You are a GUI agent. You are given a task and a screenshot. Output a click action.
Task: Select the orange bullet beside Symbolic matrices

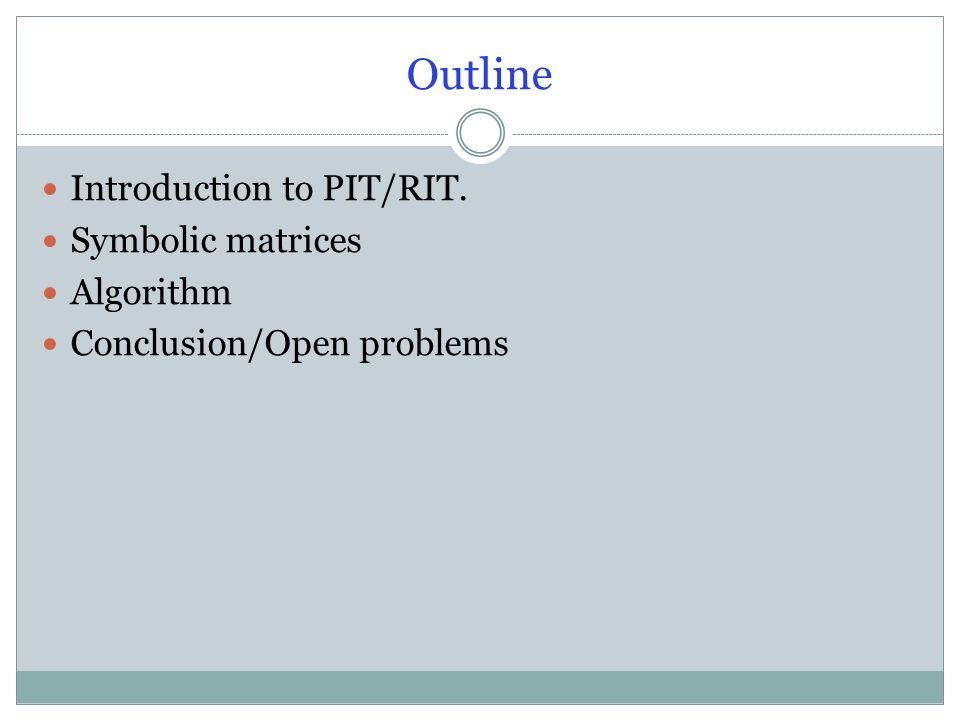point(50,241)
